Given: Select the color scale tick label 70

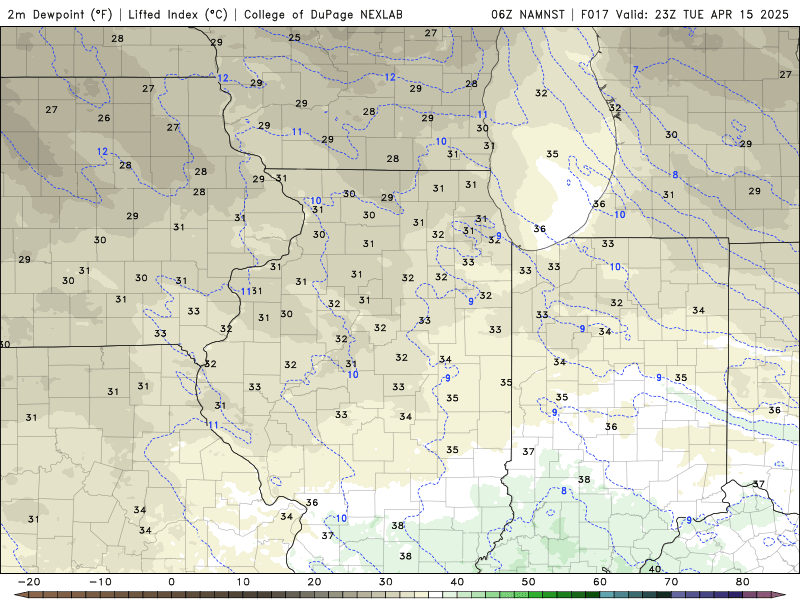Looking at the screenshot, I should pyautogui.click(x=671, y=582).
